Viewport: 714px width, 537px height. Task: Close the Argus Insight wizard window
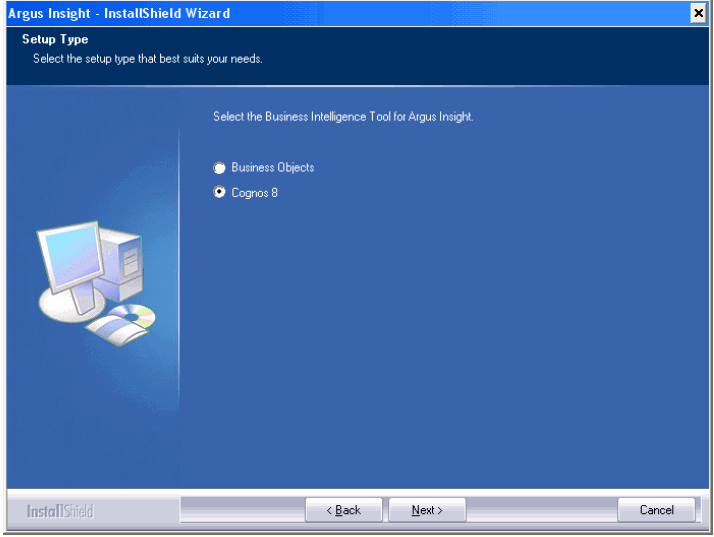pos(698,13)
